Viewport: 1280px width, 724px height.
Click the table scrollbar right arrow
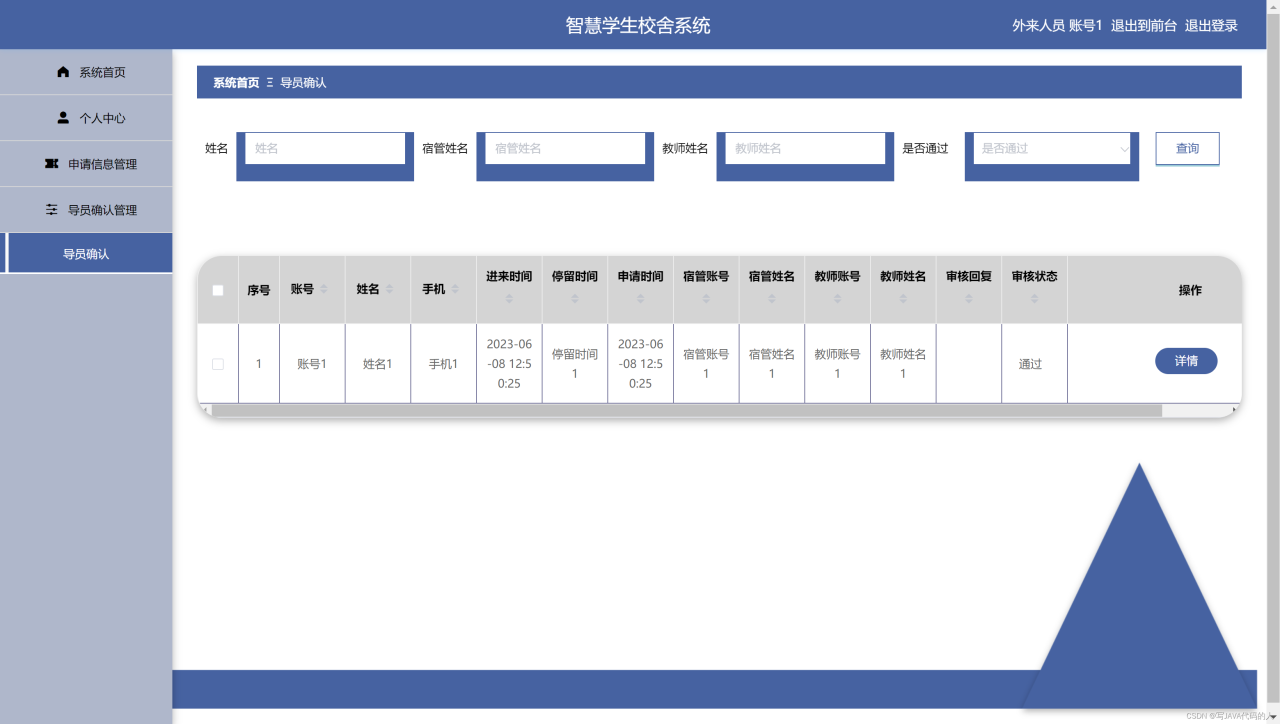pos(1235,410)
